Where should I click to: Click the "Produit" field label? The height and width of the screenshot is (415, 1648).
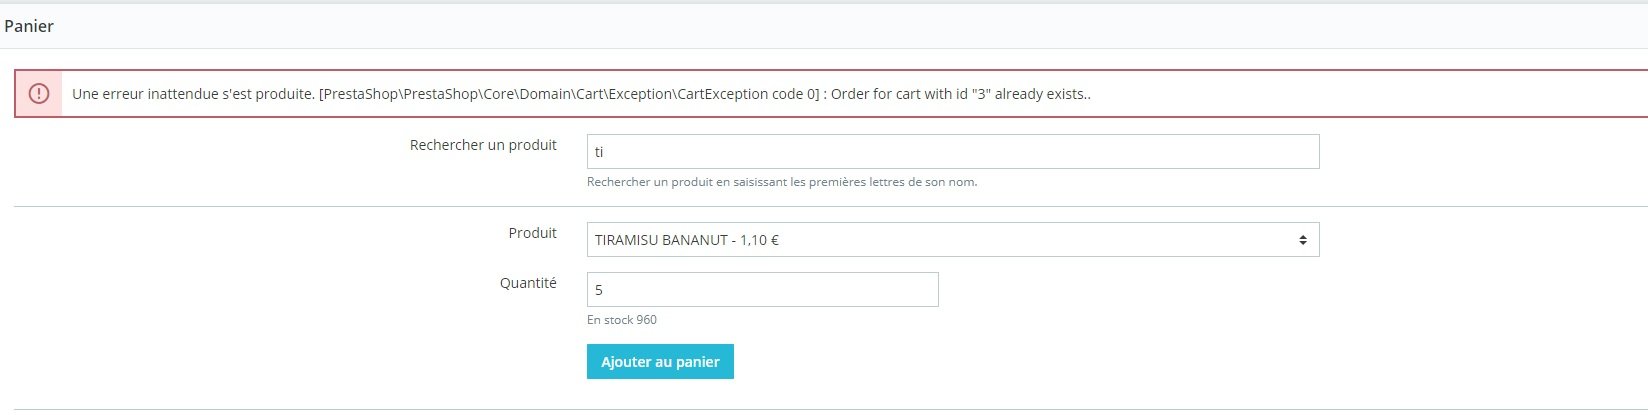[x=532, y=233]
